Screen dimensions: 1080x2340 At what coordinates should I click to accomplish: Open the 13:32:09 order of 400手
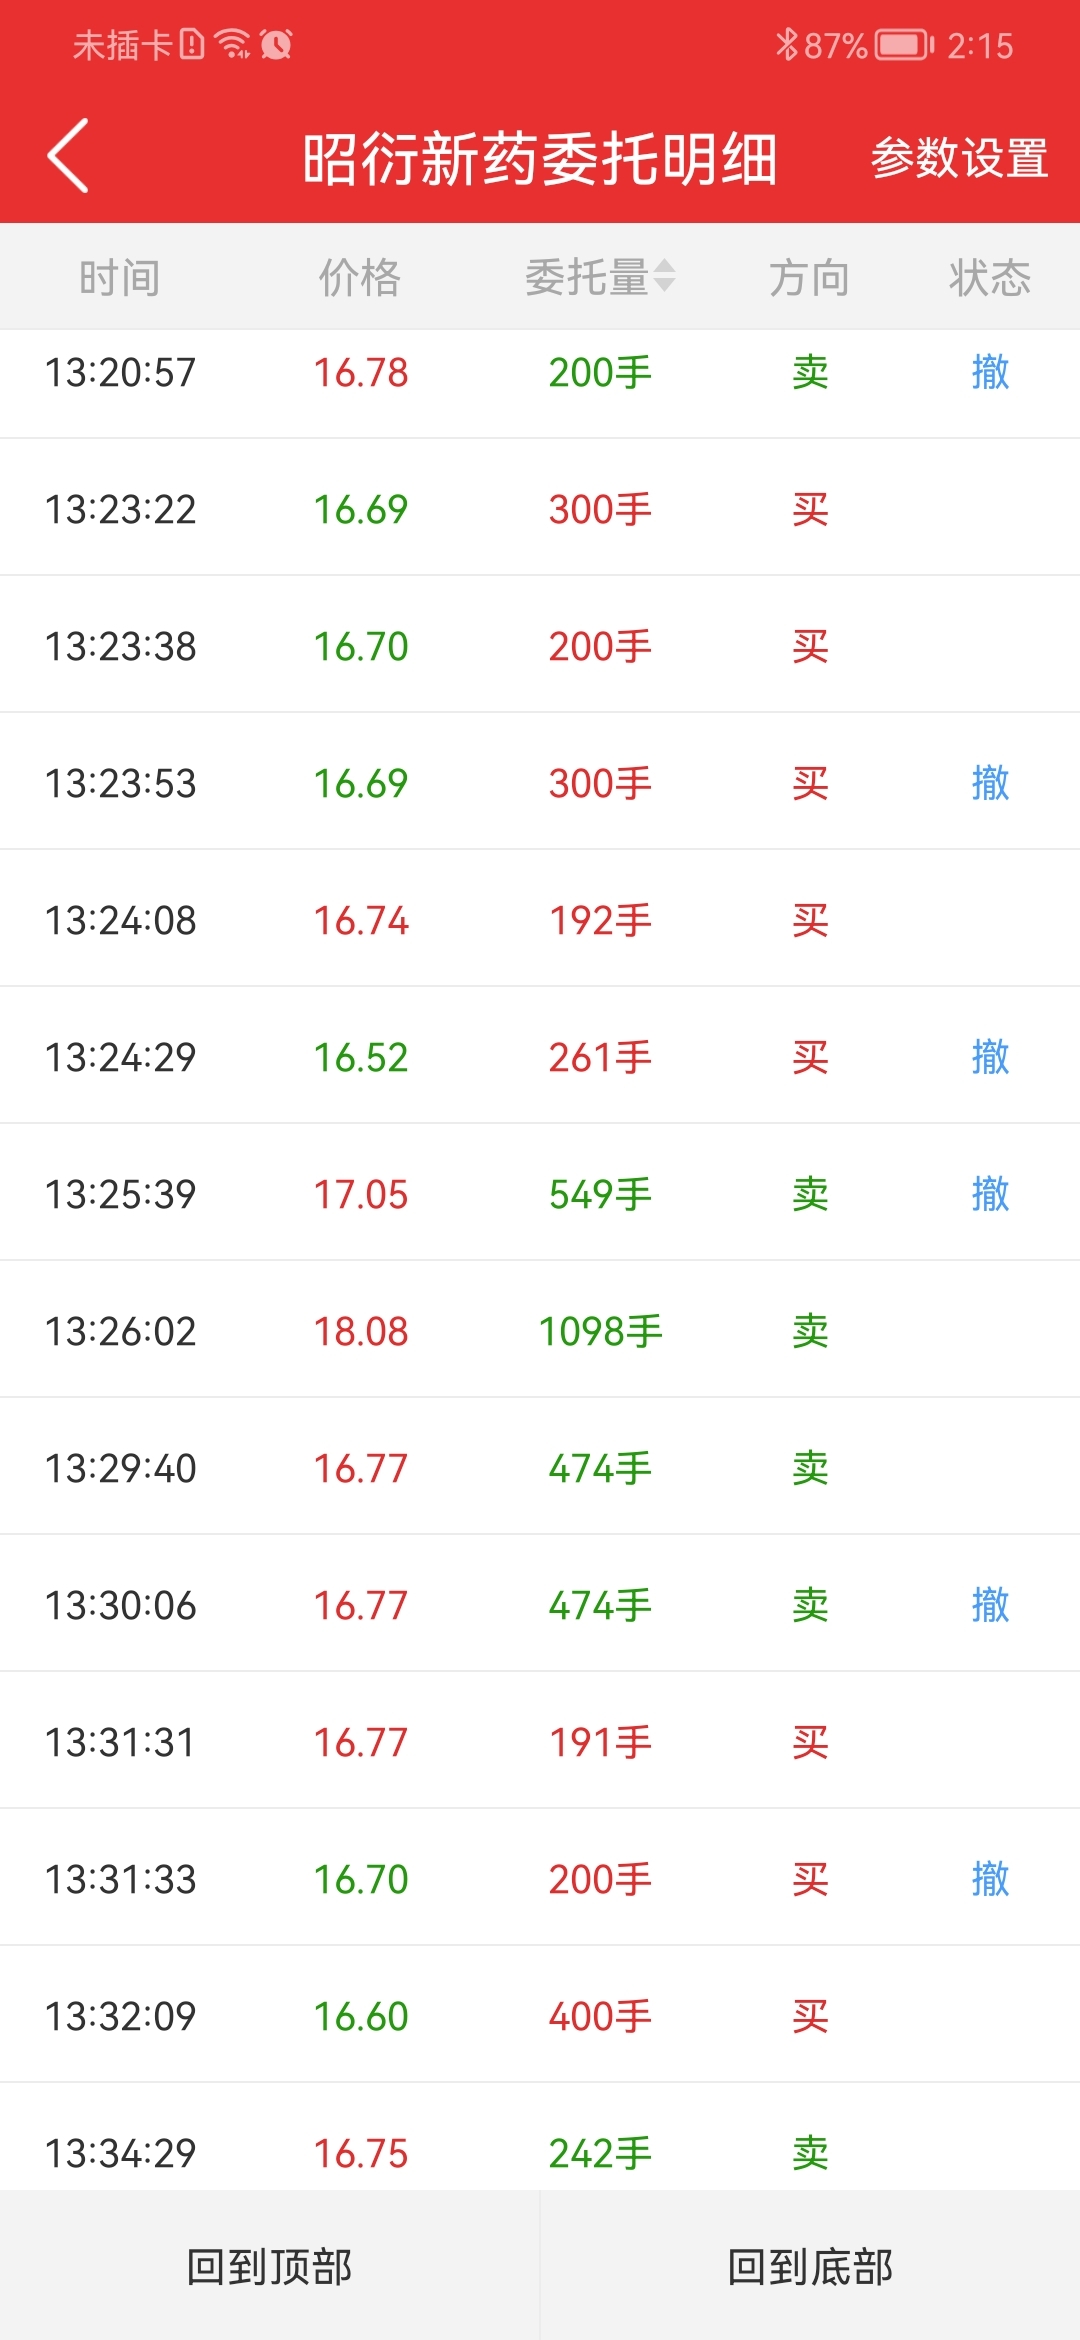[x=540, y=2015]
